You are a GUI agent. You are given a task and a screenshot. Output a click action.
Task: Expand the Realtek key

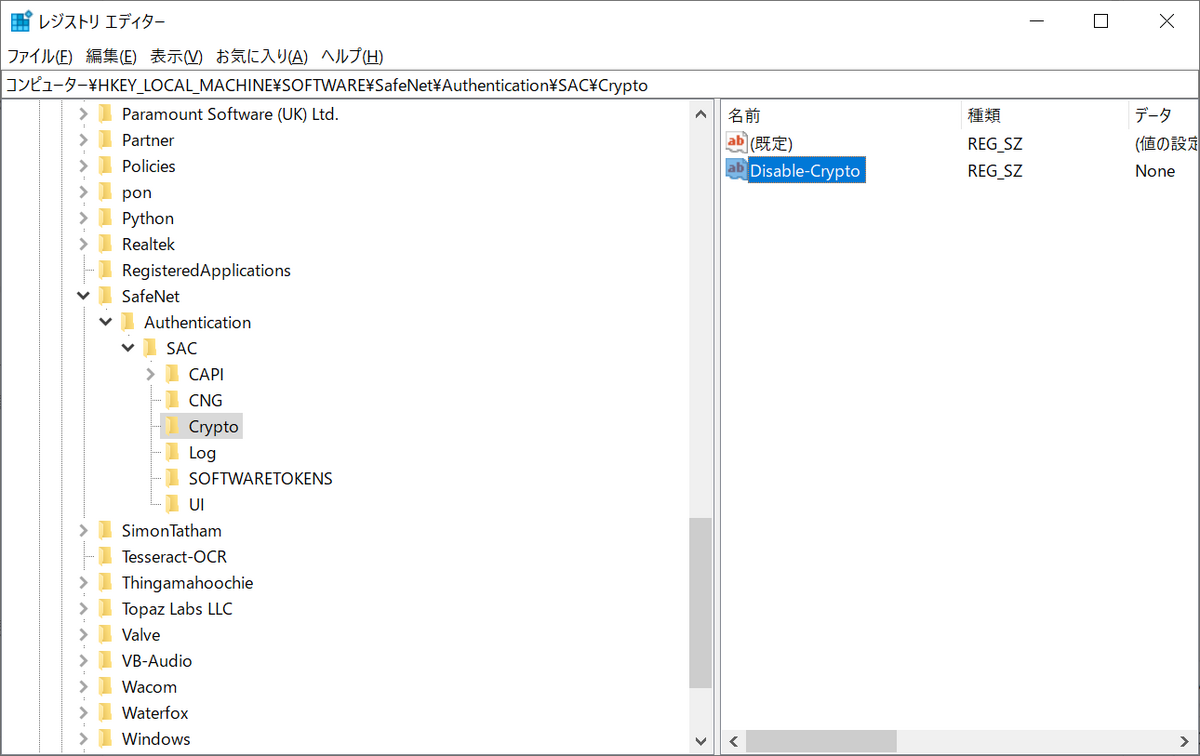point(84,244)
